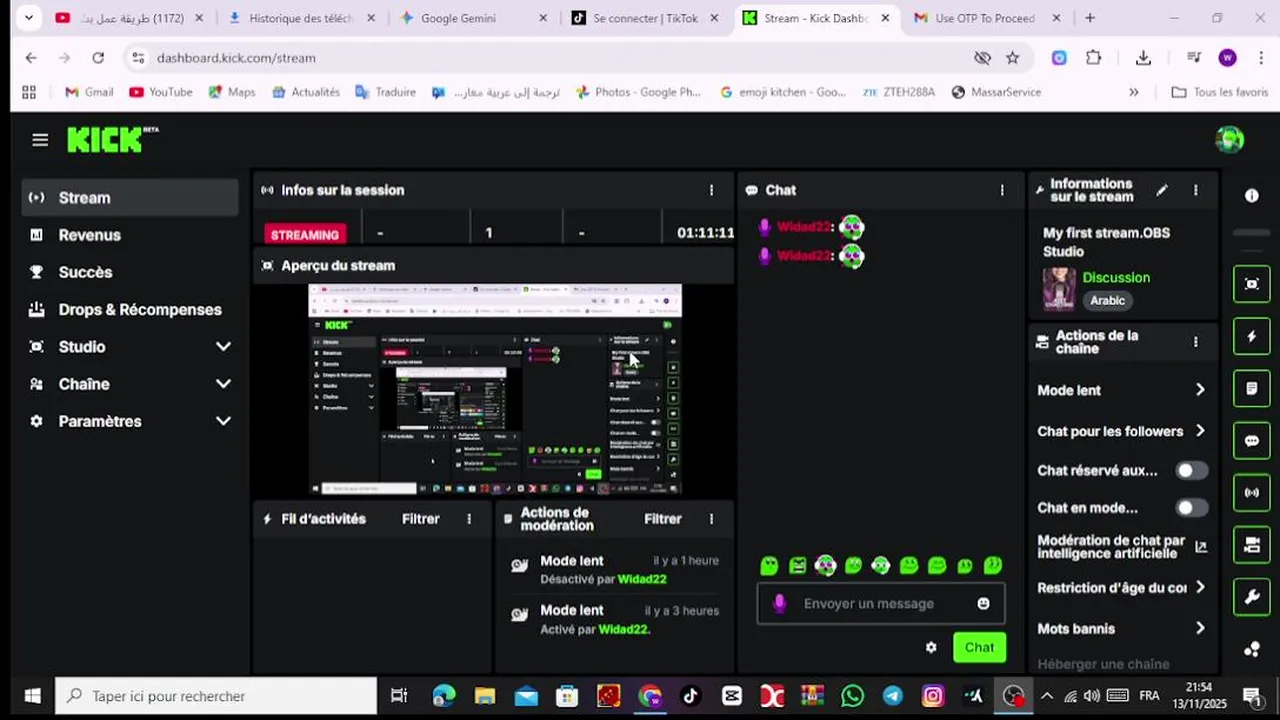1280x720 pixels.
Task: Open Mots bannis chevron
Action: [1200, 628]
